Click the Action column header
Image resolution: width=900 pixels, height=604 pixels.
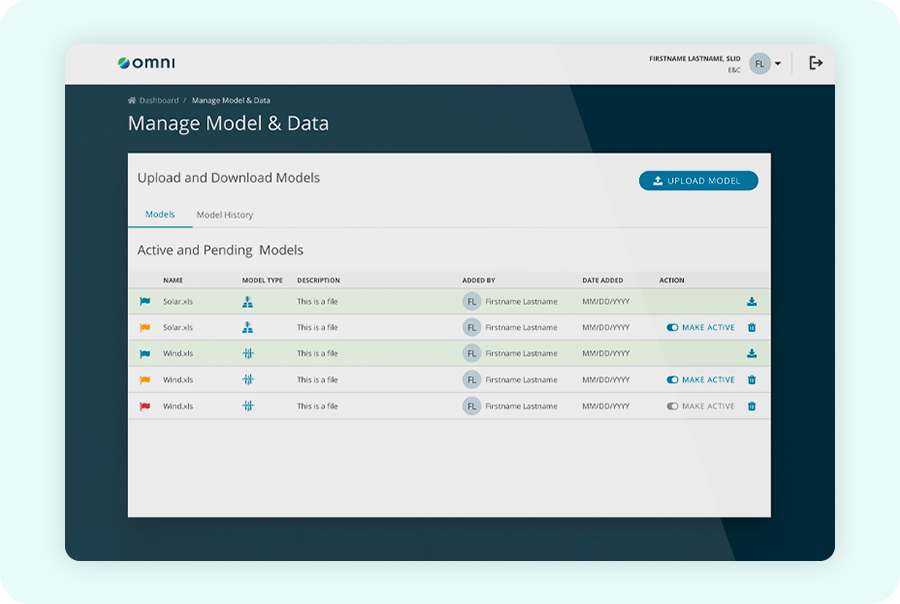672,280
